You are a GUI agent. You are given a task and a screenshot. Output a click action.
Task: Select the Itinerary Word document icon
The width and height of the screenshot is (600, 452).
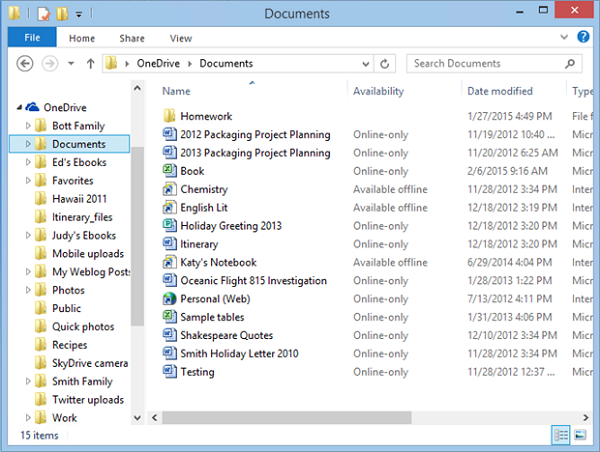169,244
